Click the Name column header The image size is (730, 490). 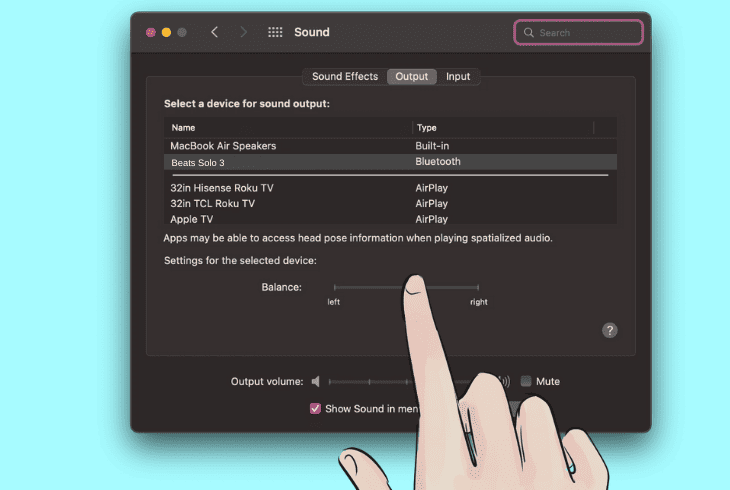click(288, 128)
